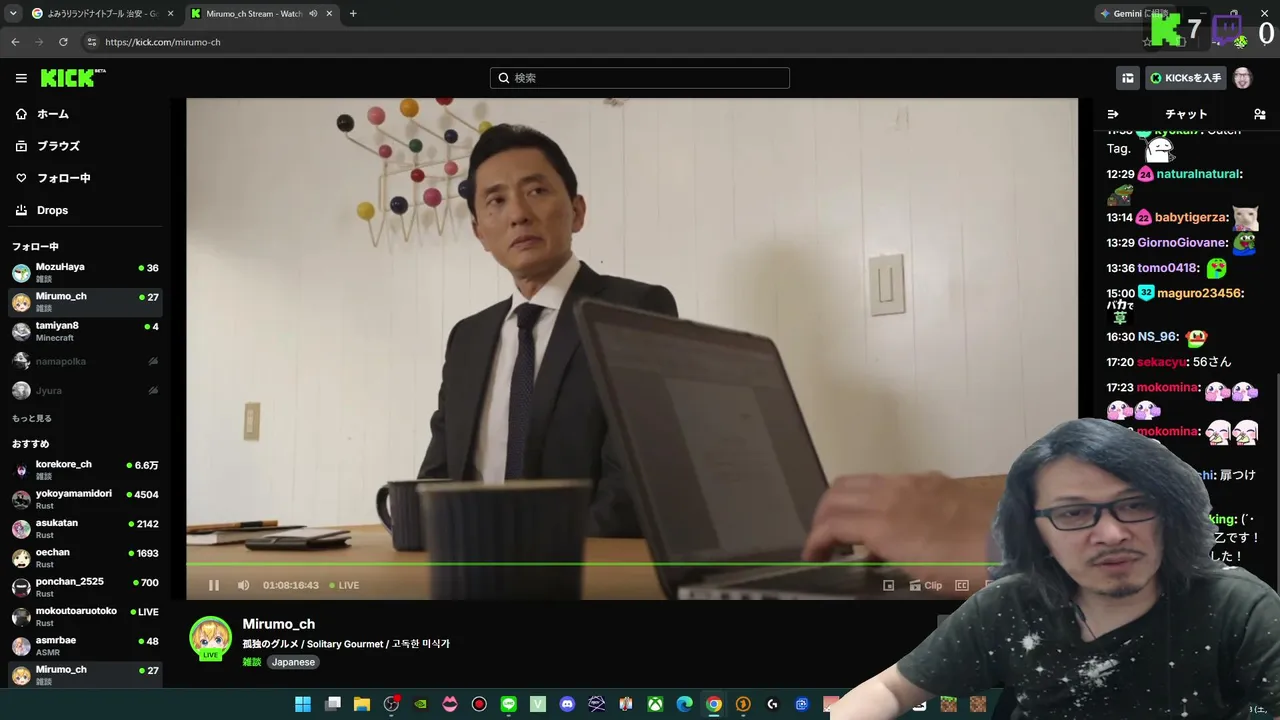Open NVIDIA app from the taskbar

[x=421, y=704]
